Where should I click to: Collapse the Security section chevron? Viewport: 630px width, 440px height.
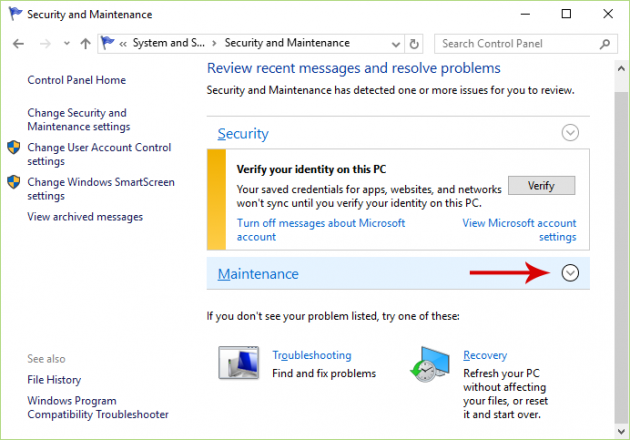pos(570,132)
